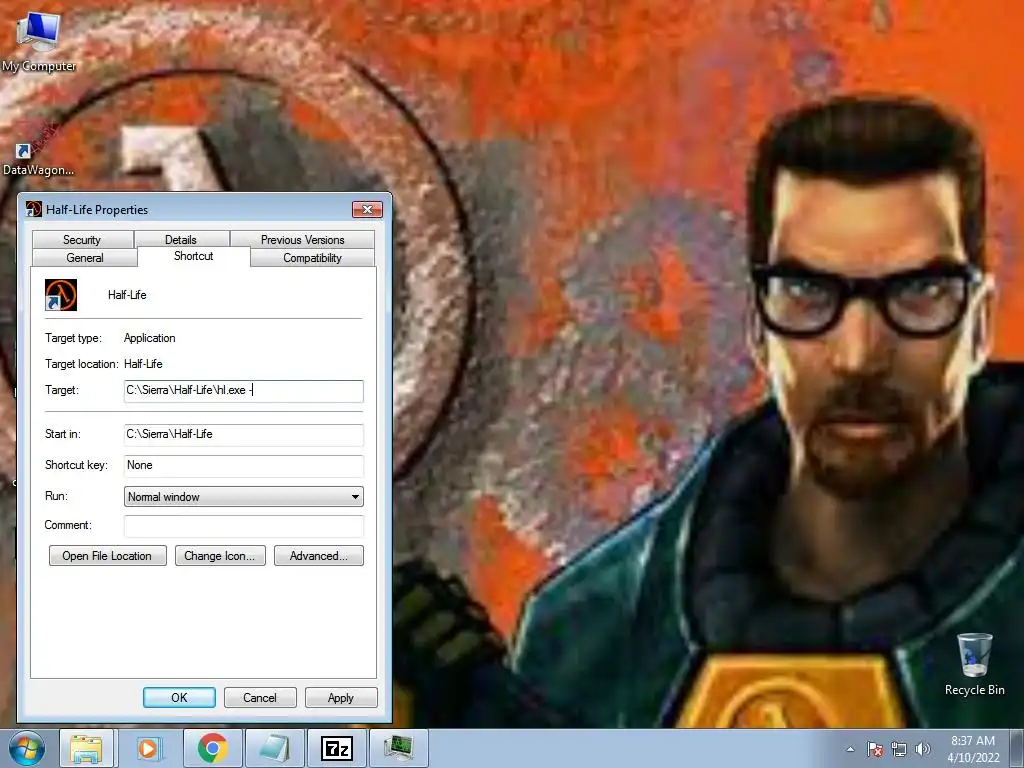1024x768 pixels.
Task: Switch to the General tab
Action: click(85, 257)
